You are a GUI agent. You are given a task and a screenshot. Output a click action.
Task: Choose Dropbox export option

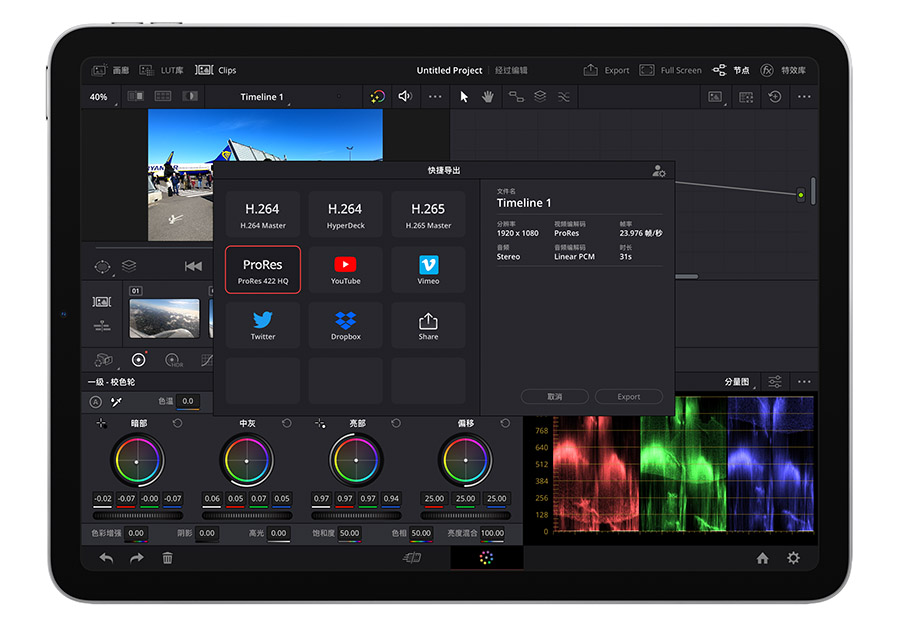345,326
